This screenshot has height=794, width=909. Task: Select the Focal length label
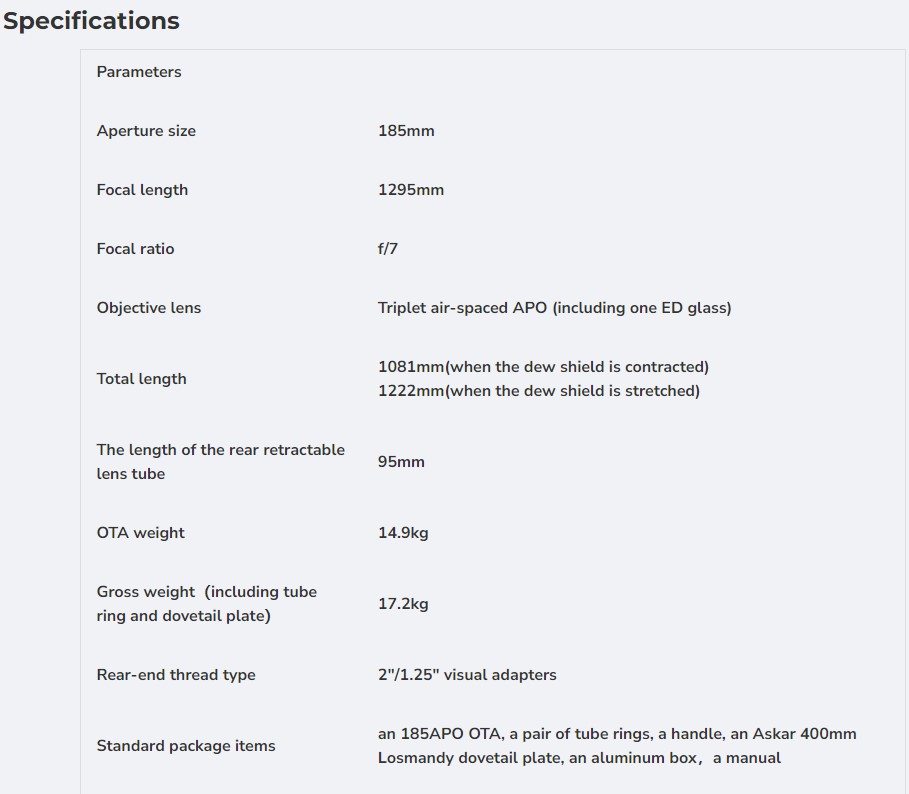click(x=142, y=190)
